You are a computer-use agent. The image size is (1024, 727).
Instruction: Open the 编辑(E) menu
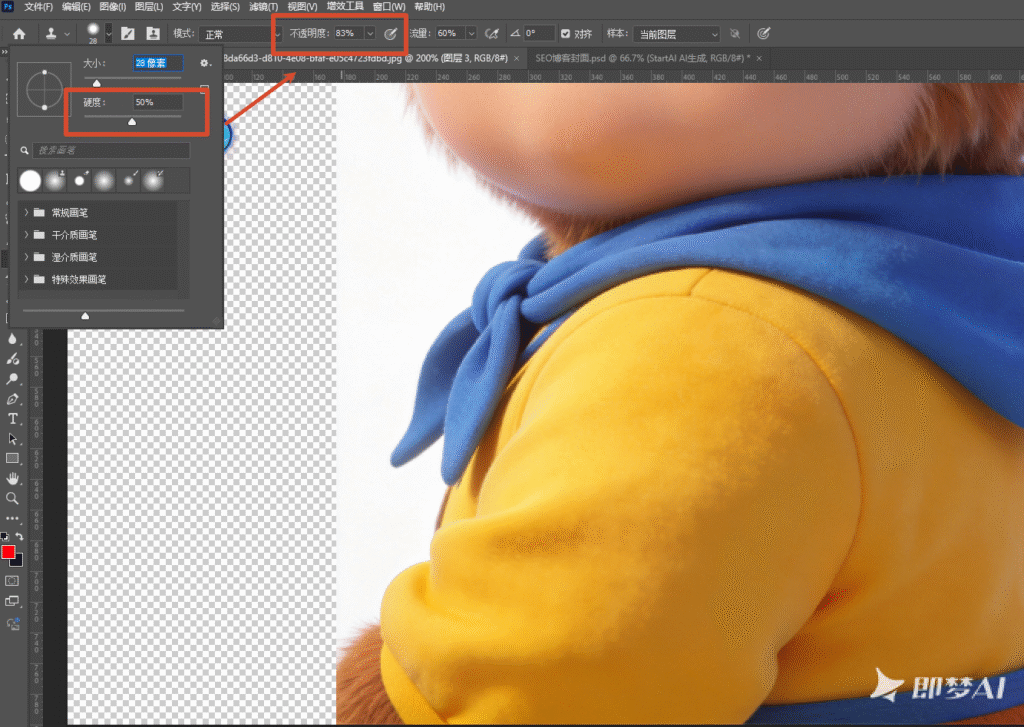tap(76, 7)
